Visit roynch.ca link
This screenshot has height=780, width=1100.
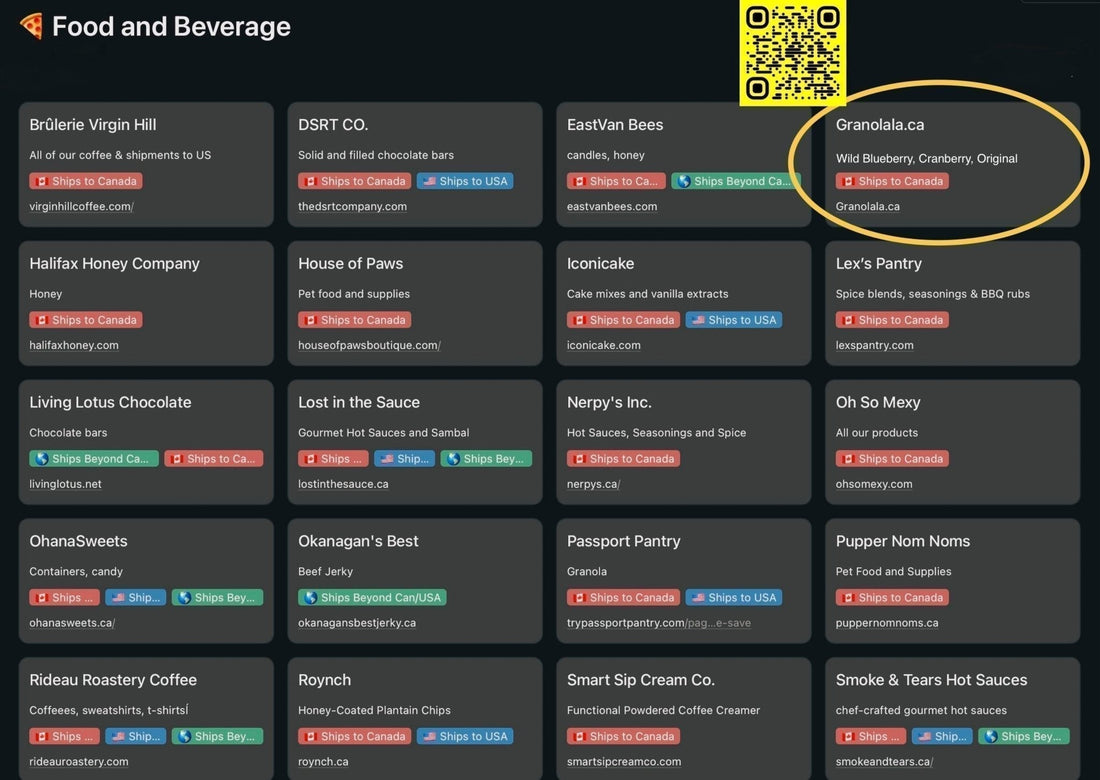point(323,762)
